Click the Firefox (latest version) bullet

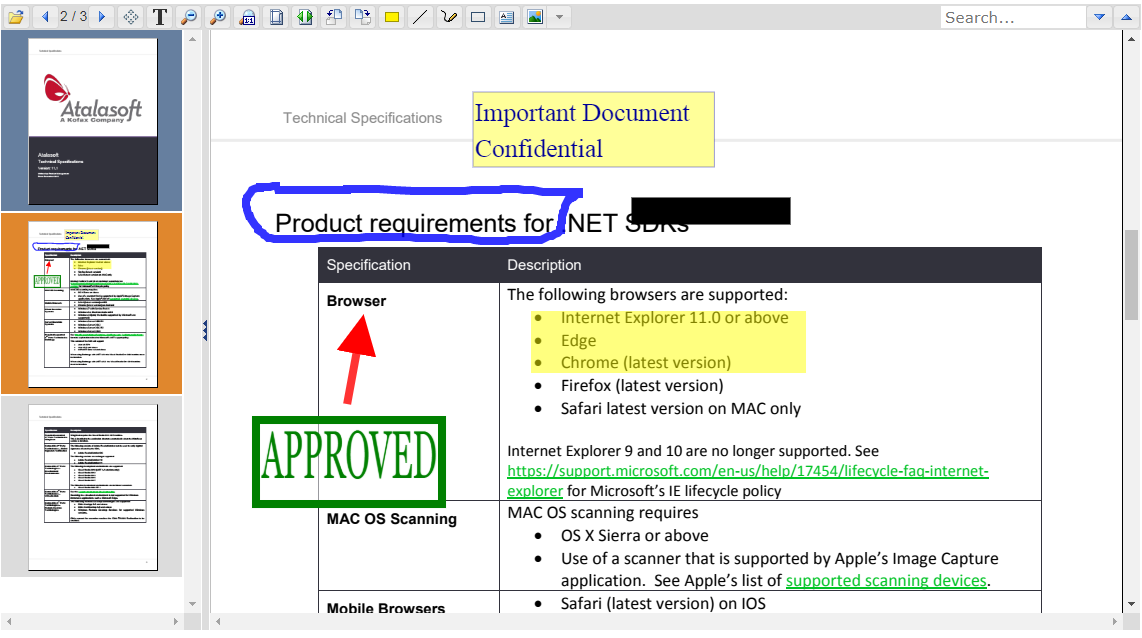[642, 385]
